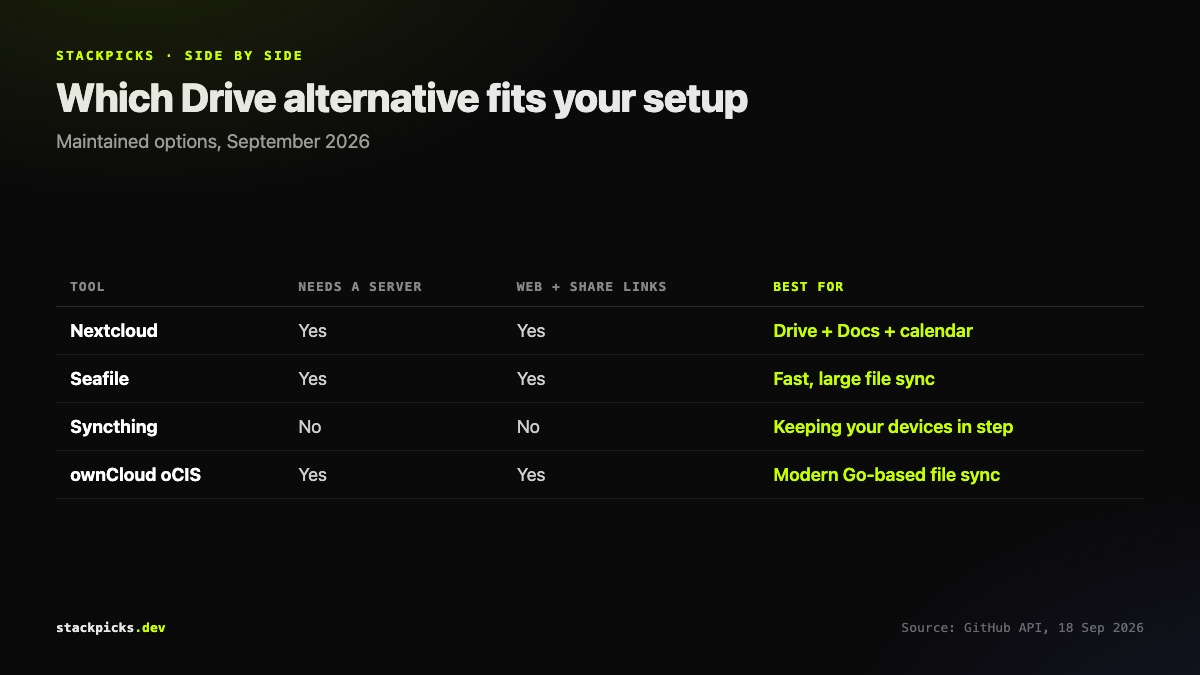Click 'Fast, large file sync' in Best For
Screen dimensions: 1200x675
pyautogui.click(x=854, y=379)
